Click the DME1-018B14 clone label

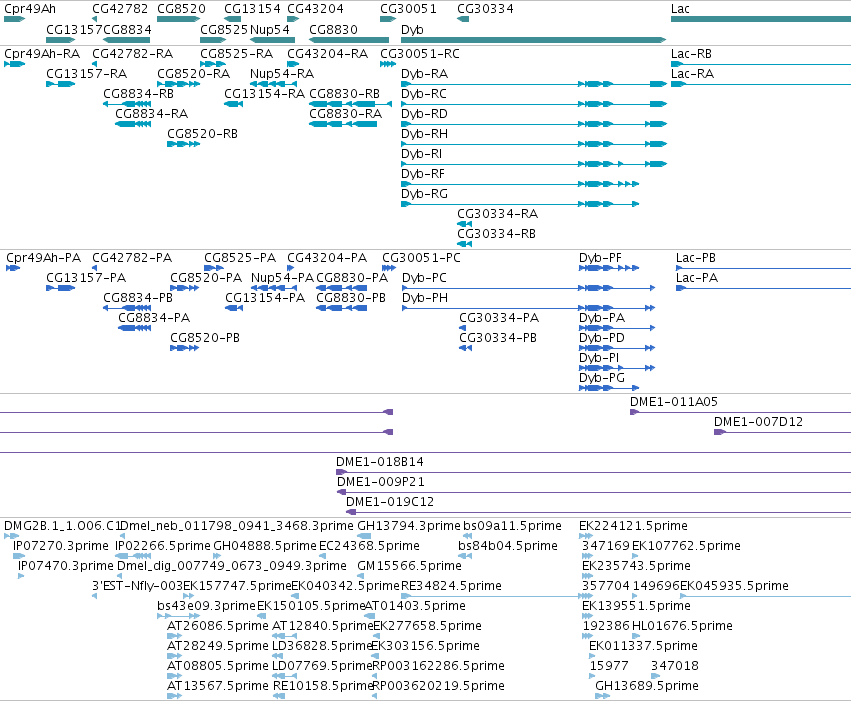380,462
